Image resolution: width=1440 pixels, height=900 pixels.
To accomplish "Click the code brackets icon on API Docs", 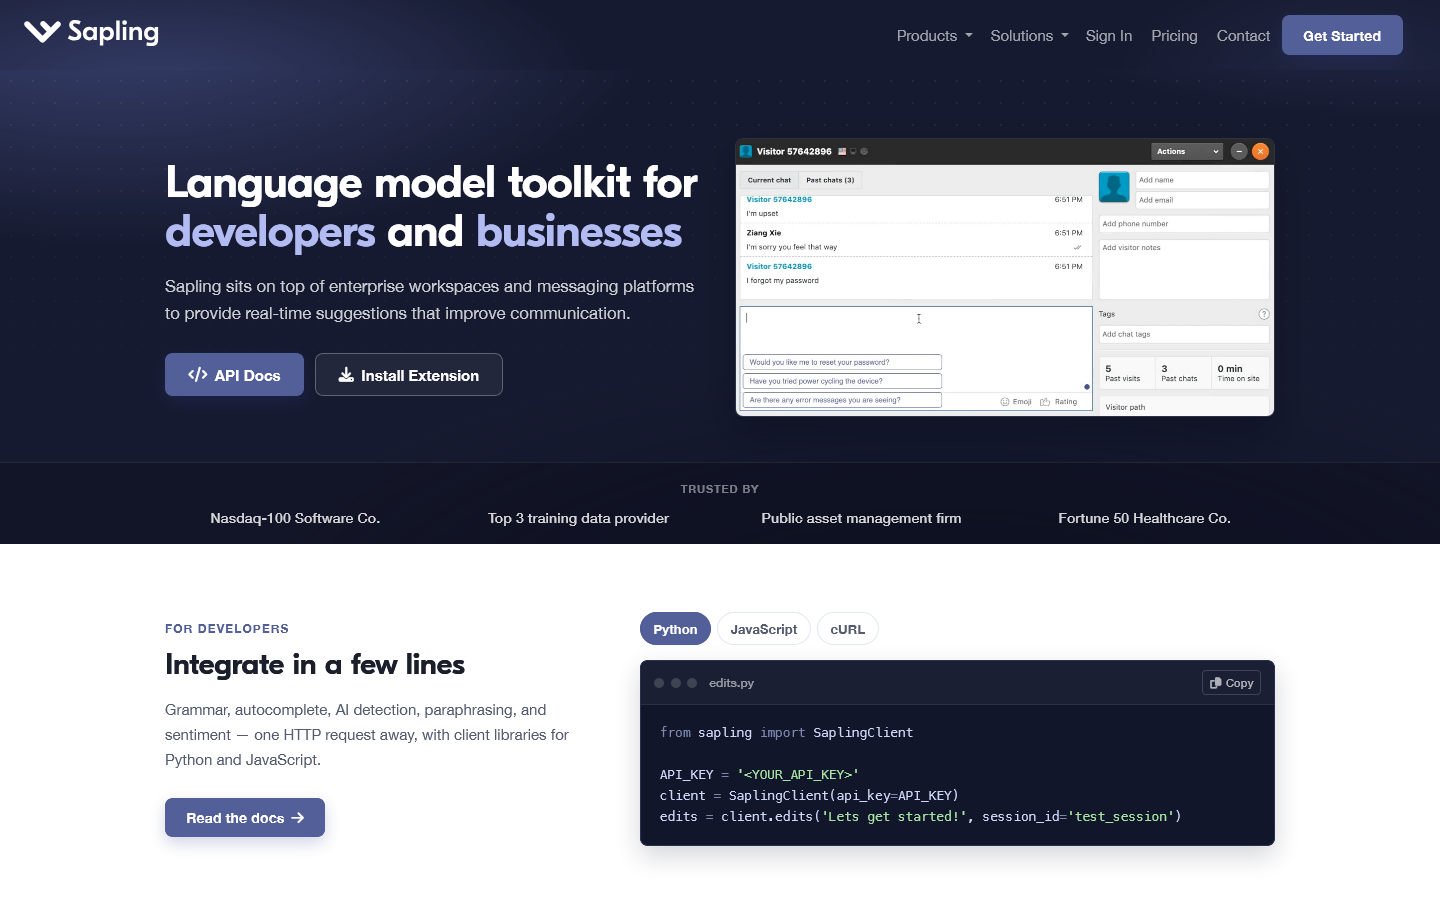I will pyautogui.click(x=197, y=375).
